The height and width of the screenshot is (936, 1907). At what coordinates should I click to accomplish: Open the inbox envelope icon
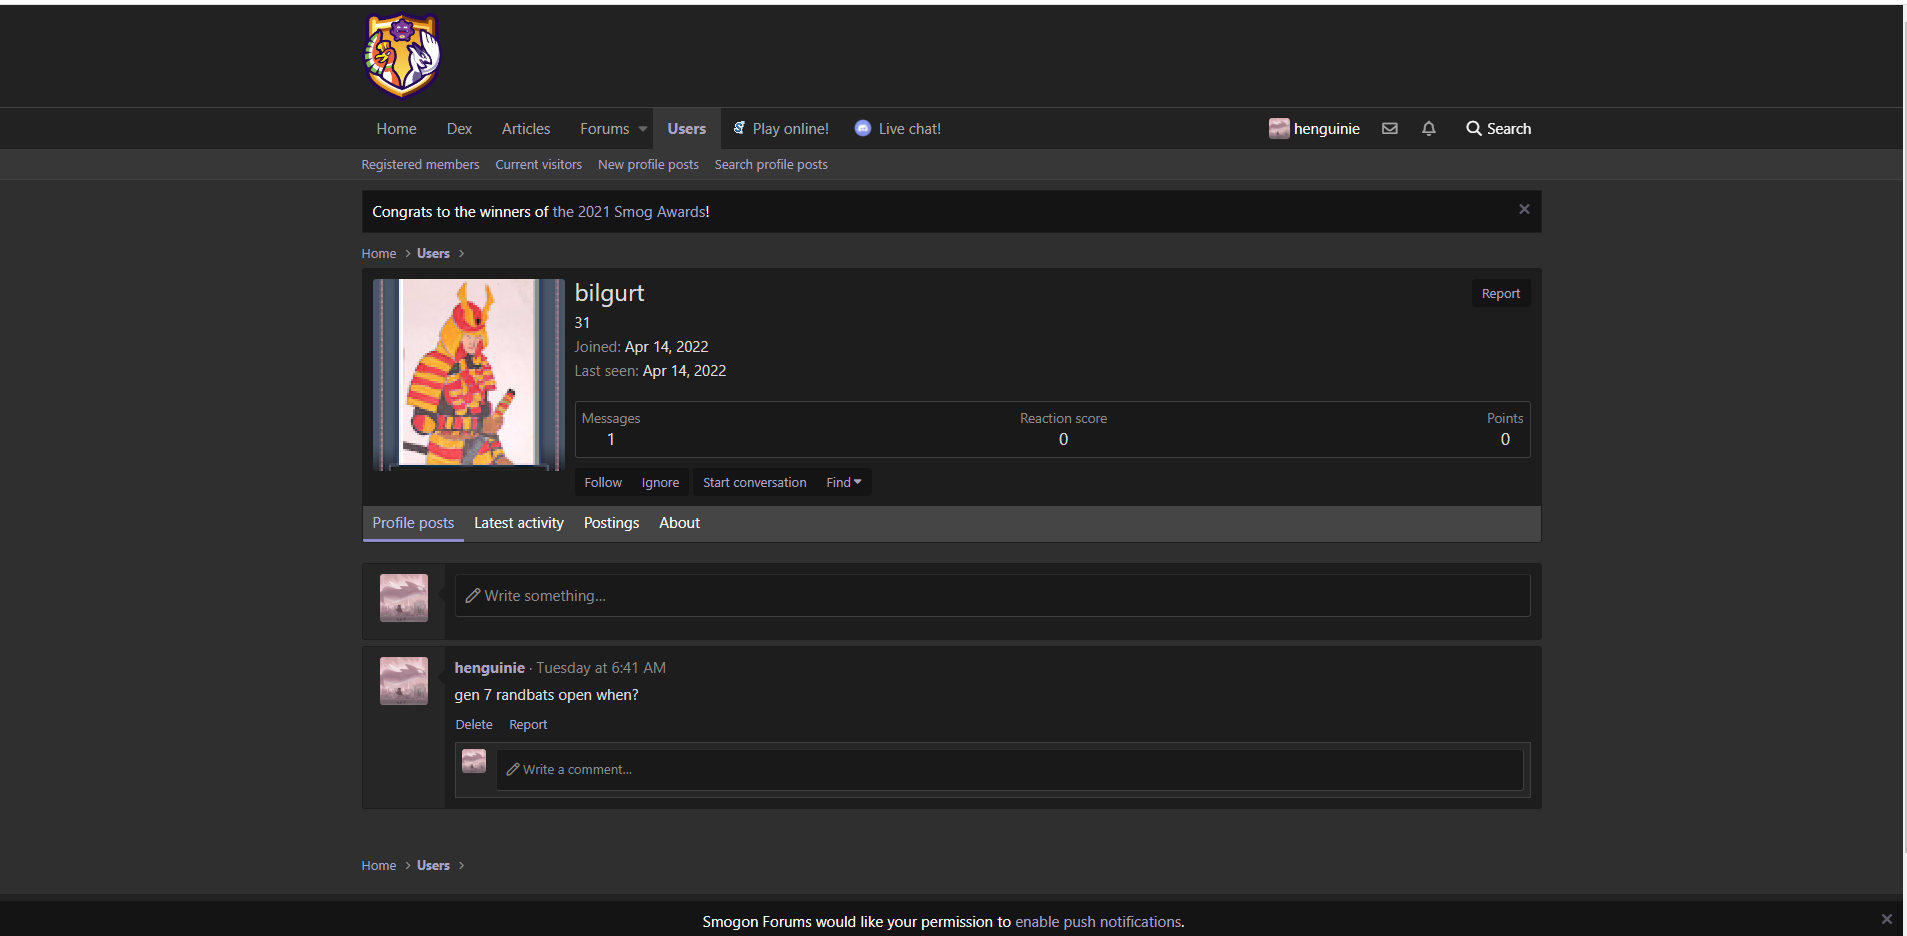point(1389,129)
